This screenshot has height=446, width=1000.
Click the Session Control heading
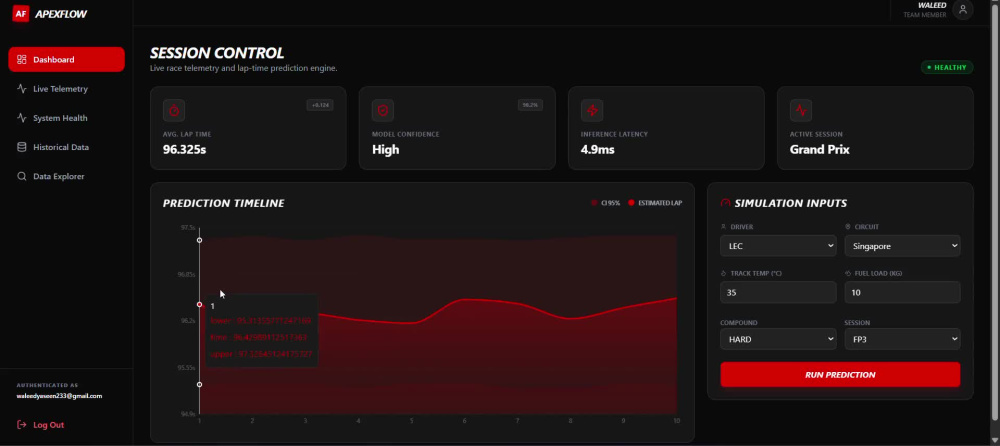217,53
